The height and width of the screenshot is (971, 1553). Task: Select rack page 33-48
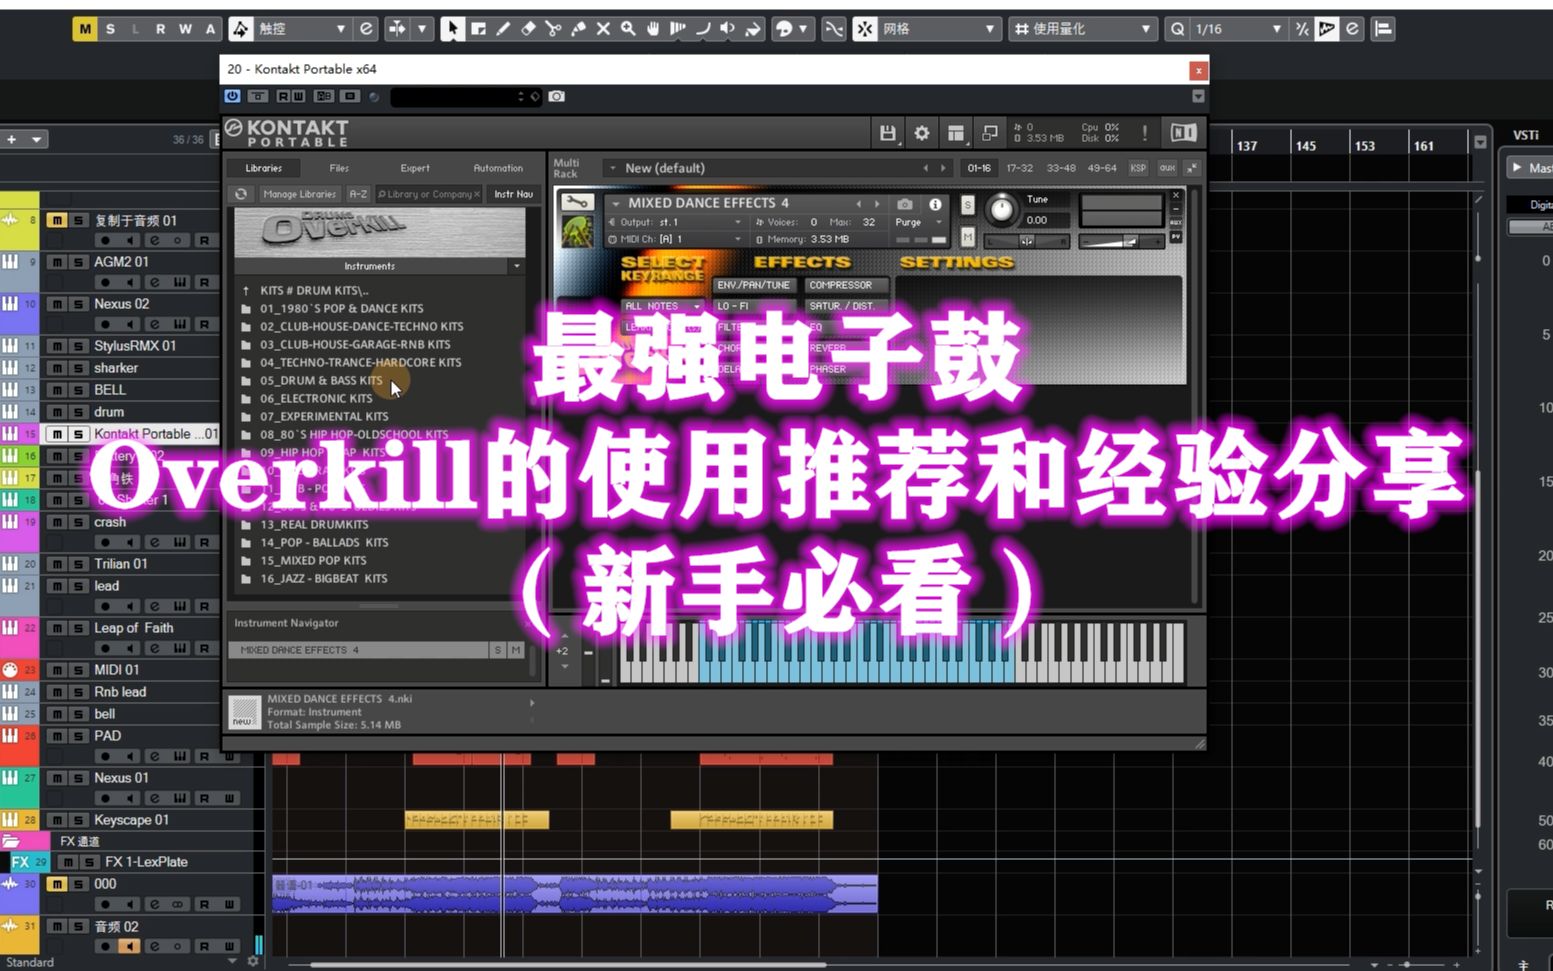pyautogui.click(x=1060, y=168)
